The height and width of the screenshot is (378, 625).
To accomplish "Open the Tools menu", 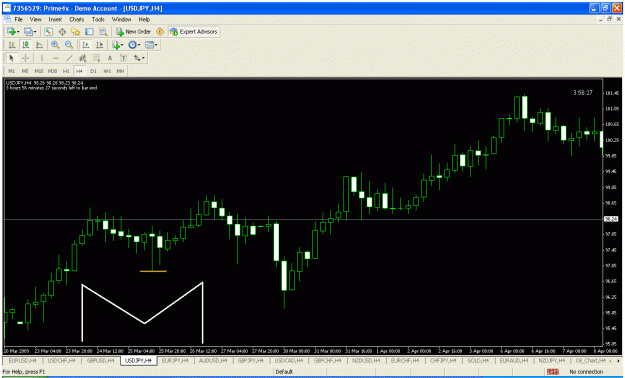I will 98,19.
